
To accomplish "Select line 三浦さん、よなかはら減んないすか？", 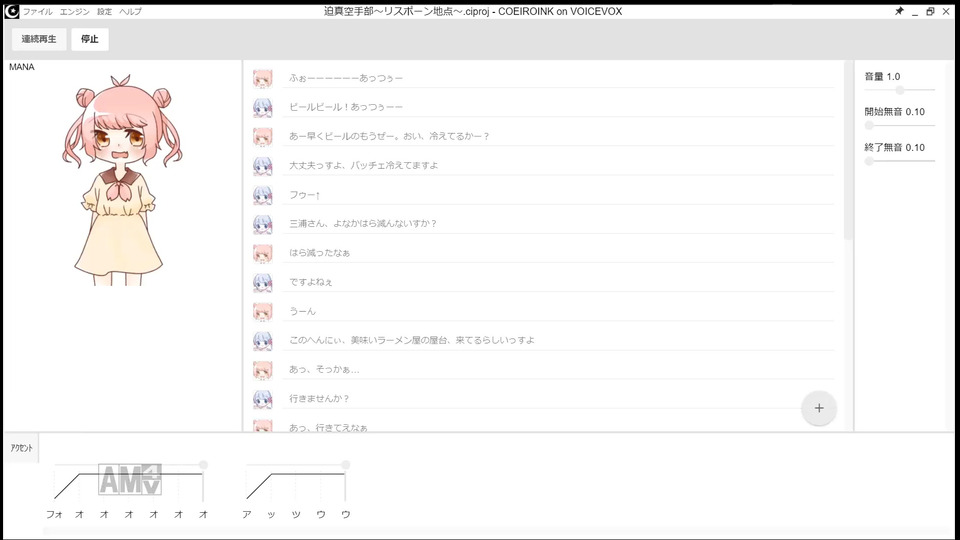I will 558,223.
